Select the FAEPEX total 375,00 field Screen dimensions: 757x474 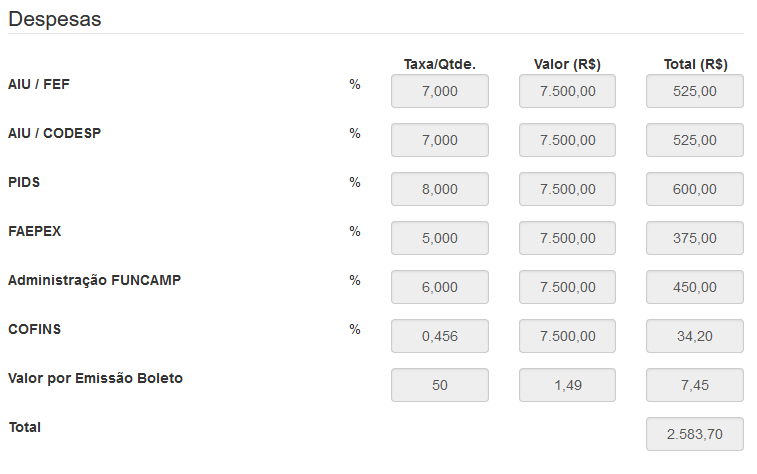(695, 238)
